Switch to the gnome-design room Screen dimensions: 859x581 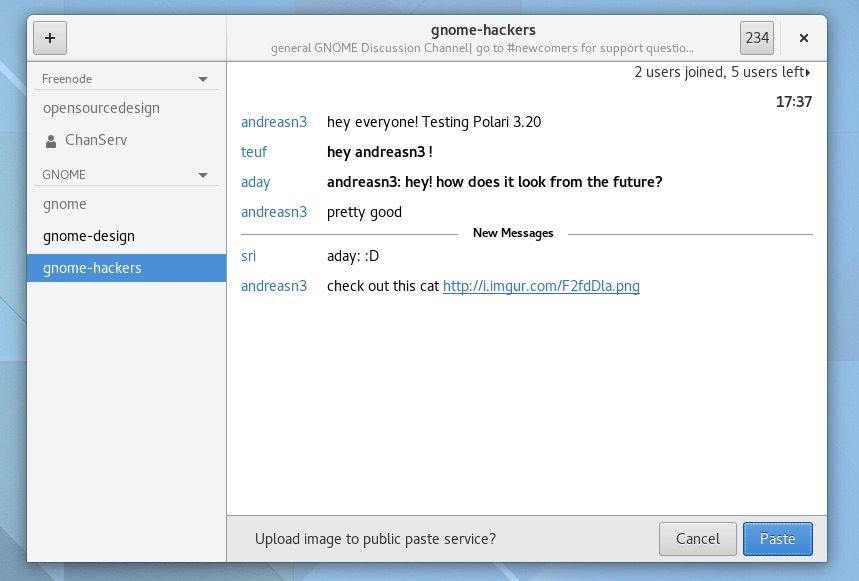[127, 236]
